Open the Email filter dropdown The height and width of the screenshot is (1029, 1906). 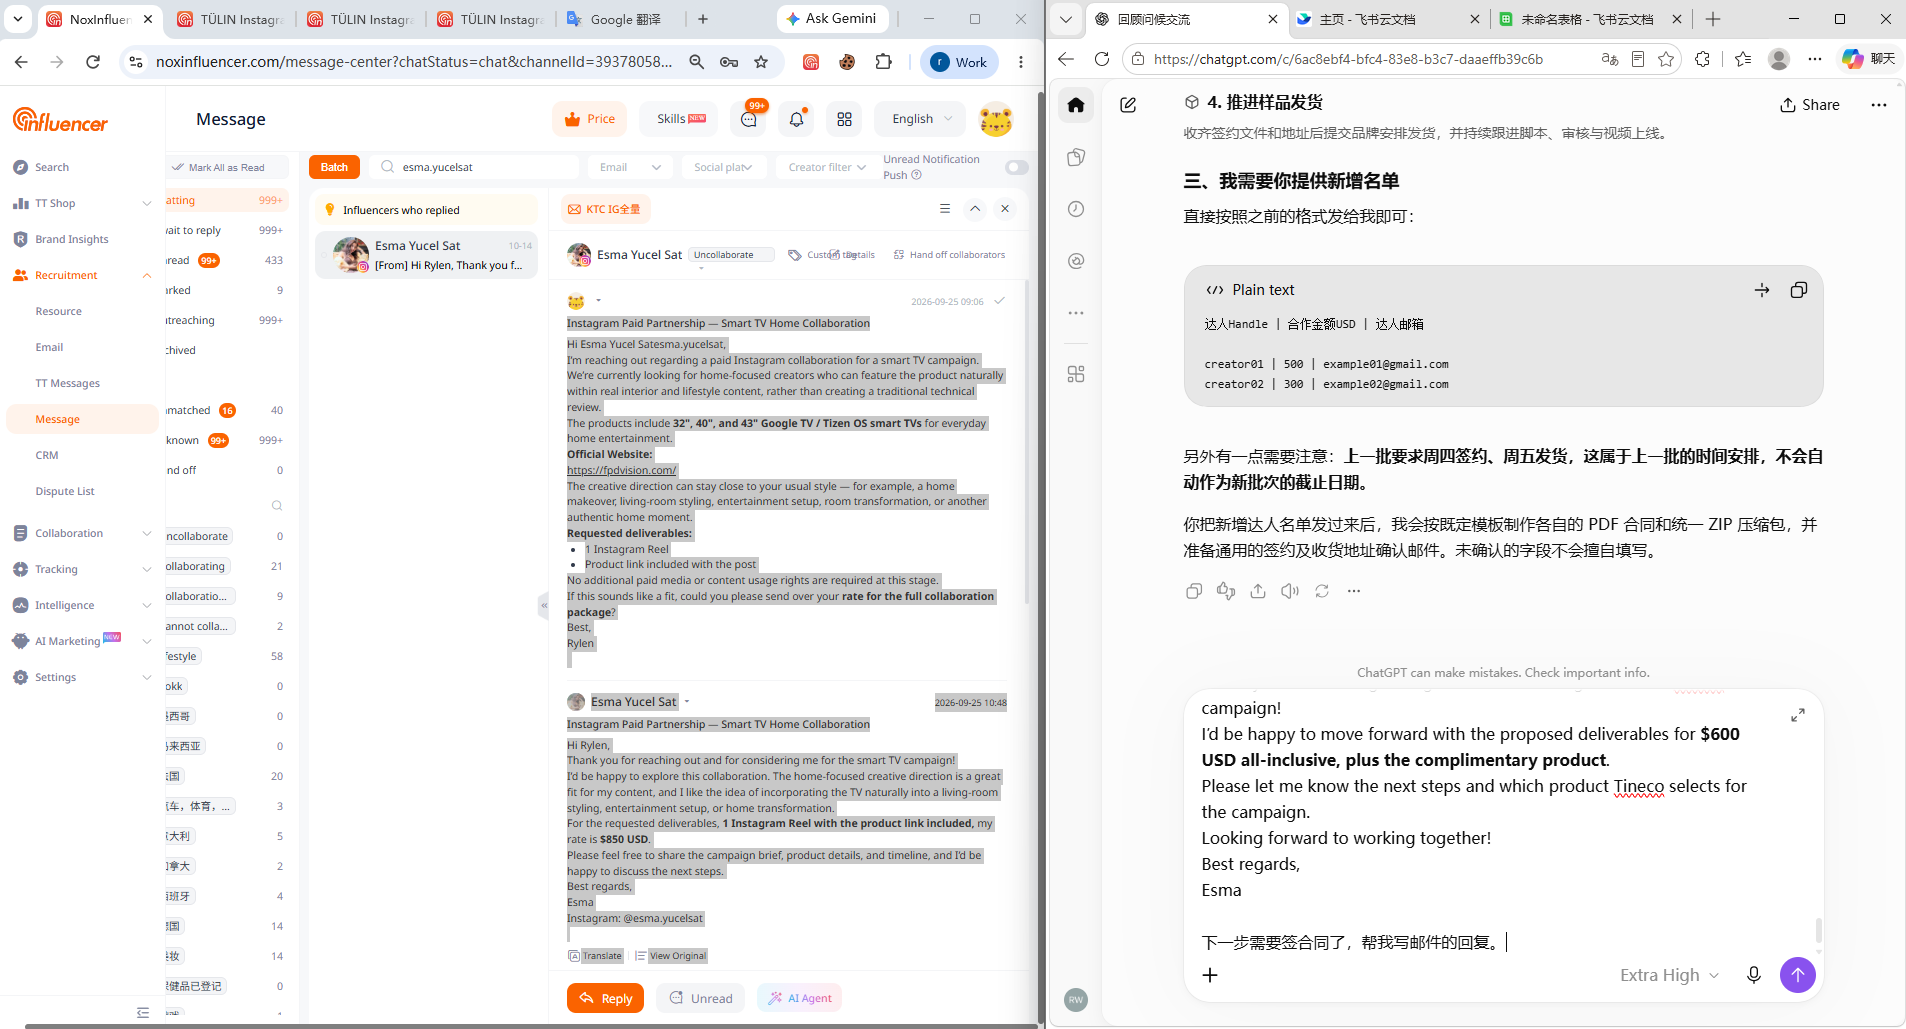tap(630, 167)
